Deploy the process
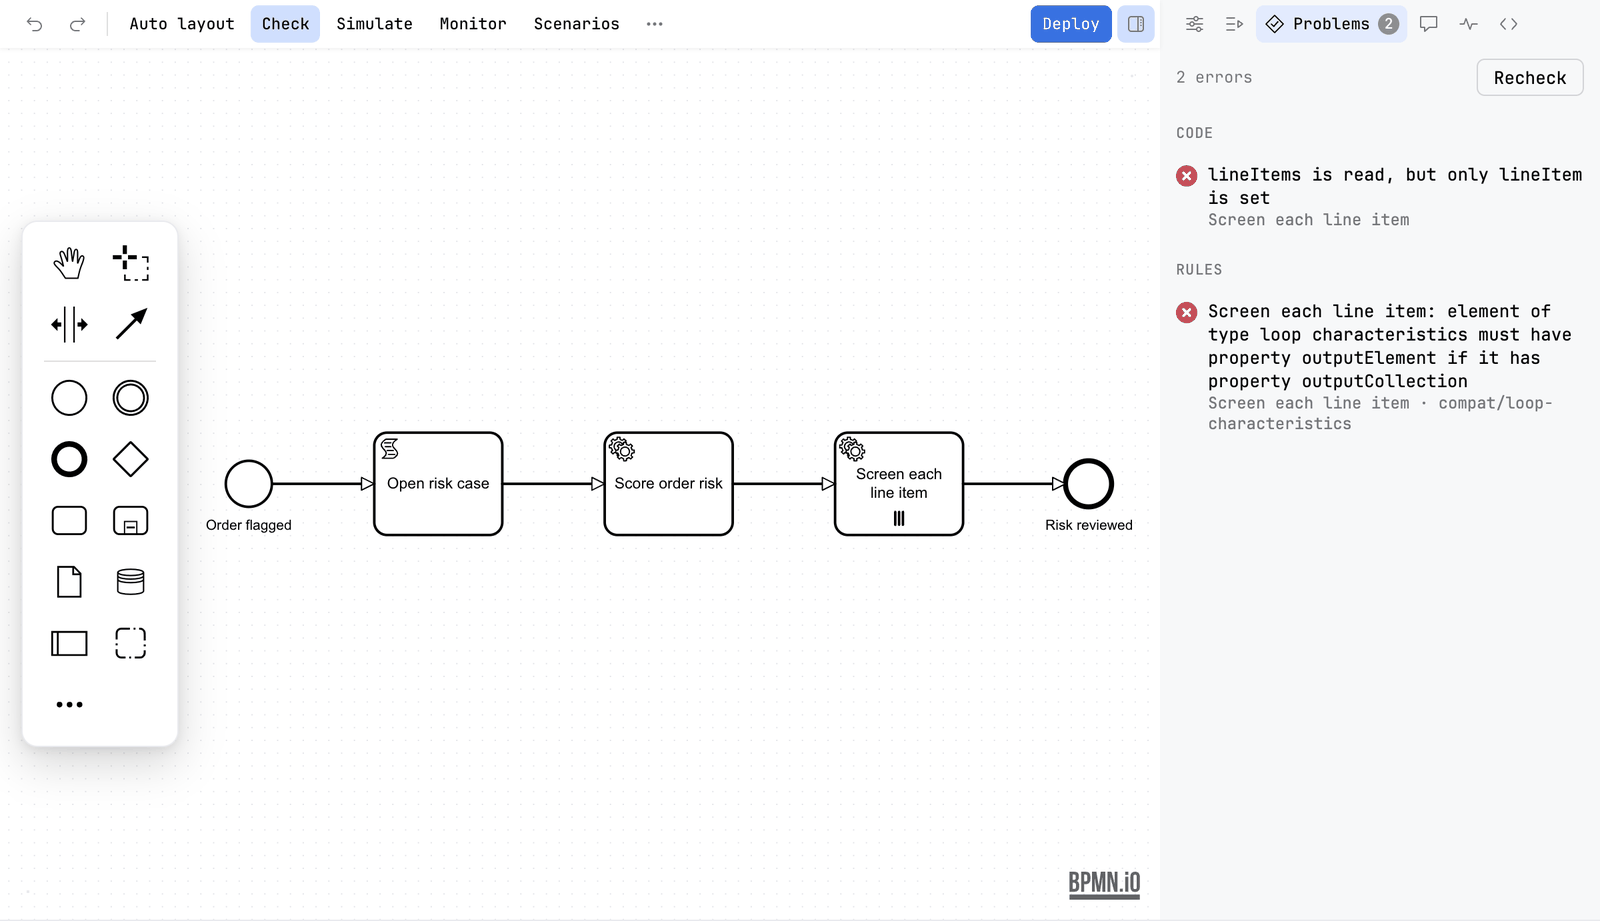This screenshot has height=921, width=1600. click(1071, 24)
